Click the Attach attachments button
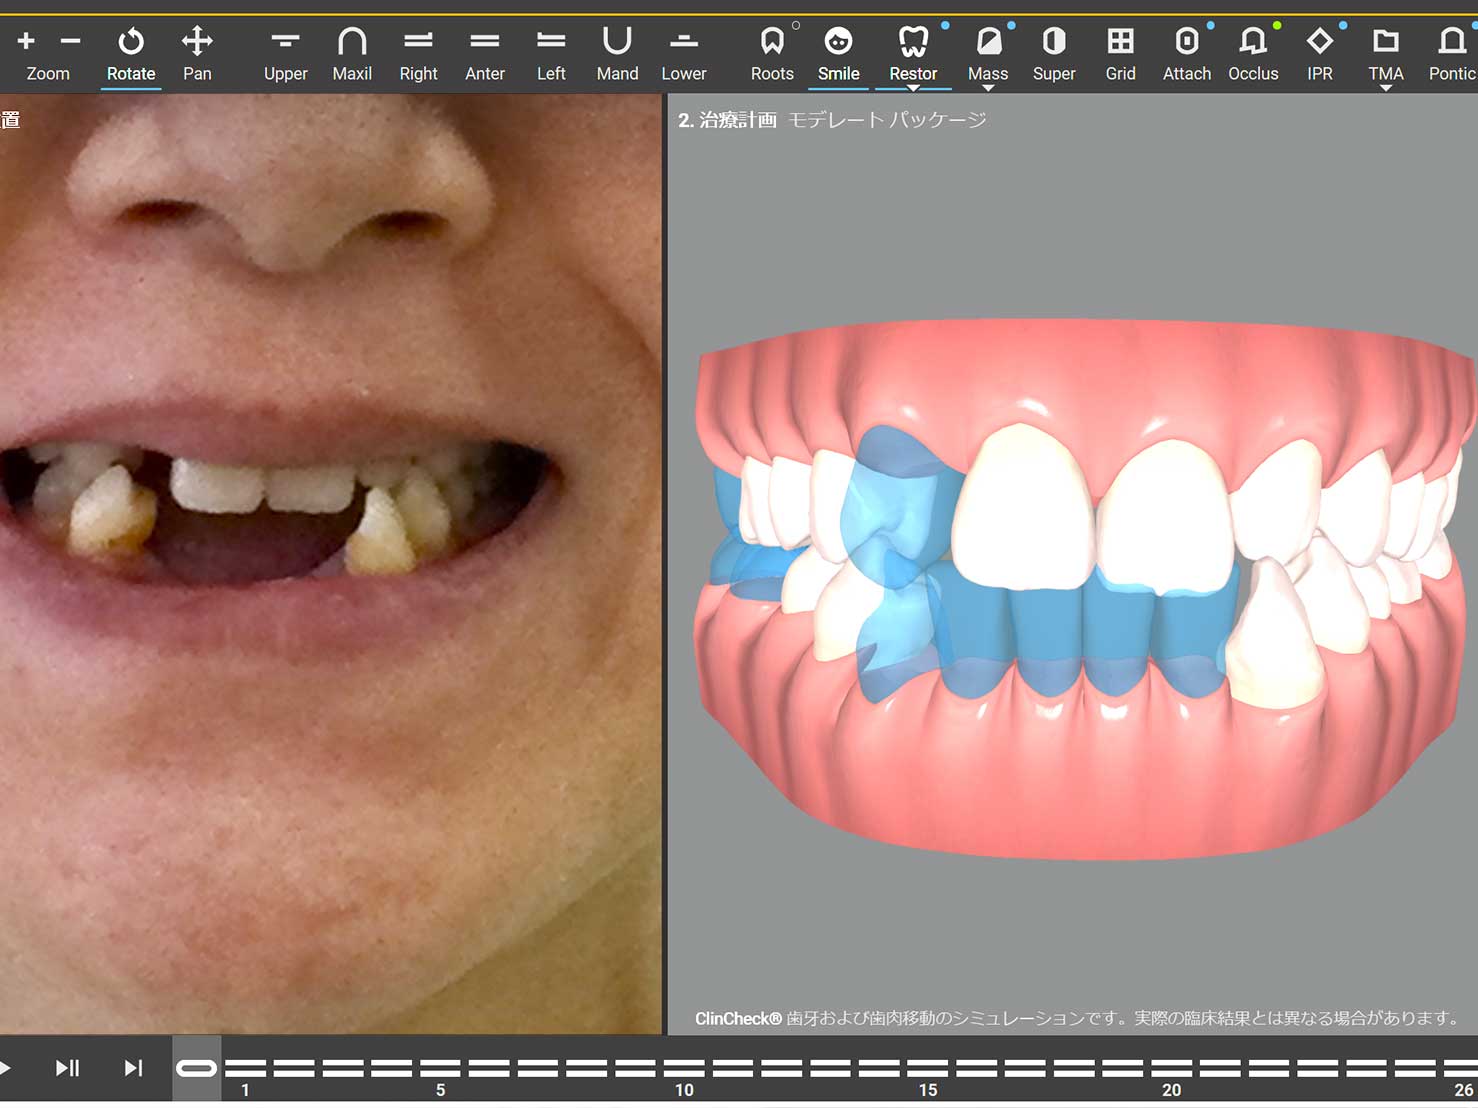The height and width of the screenshot is (1108, 1478). click(x=1187, y=54)
